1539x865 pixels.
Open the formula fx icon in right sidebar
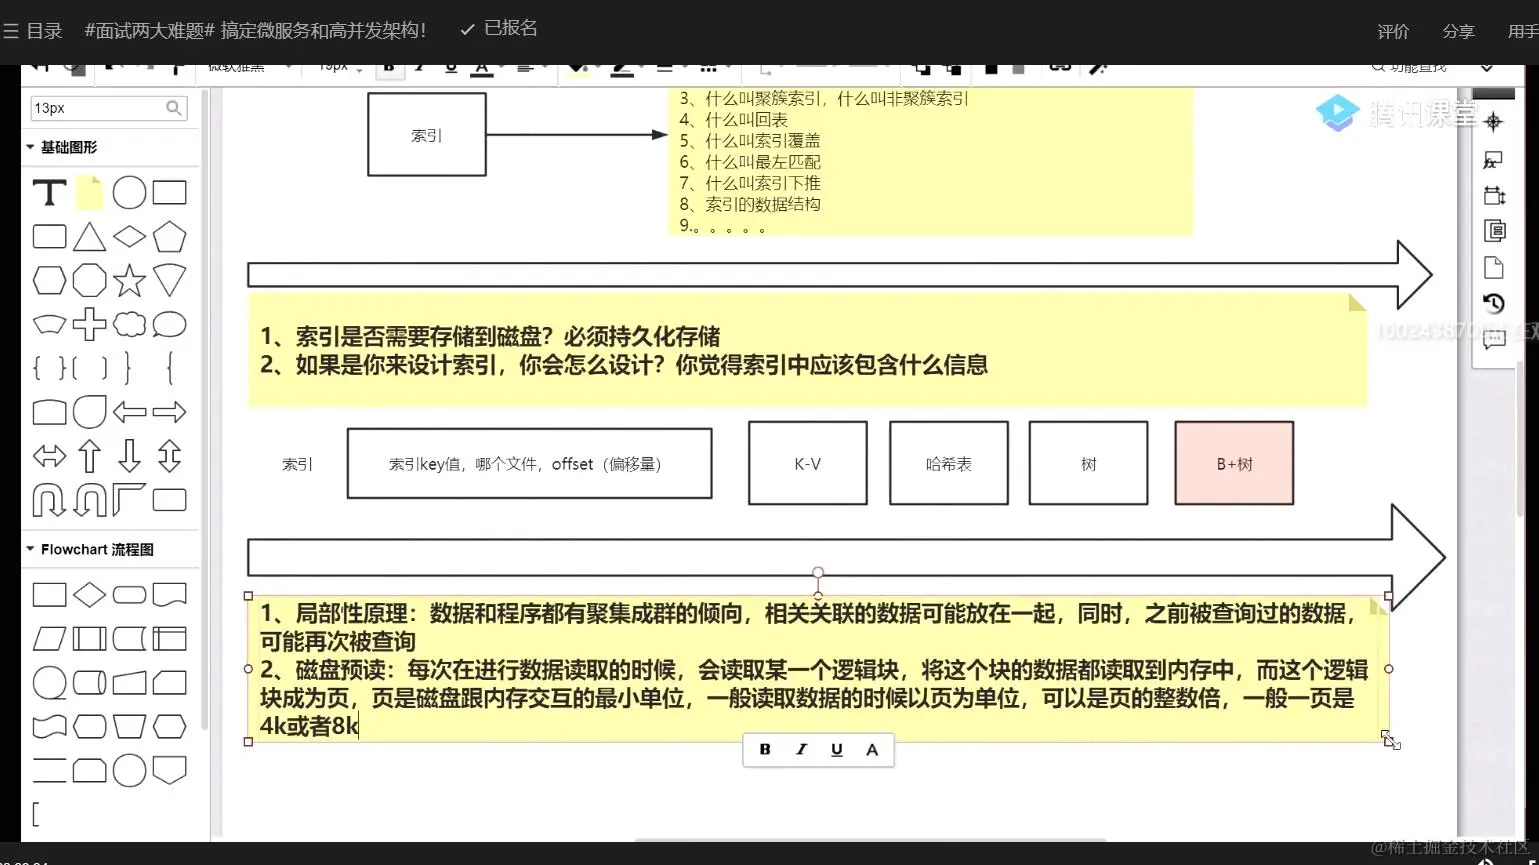click(1493, 160)
